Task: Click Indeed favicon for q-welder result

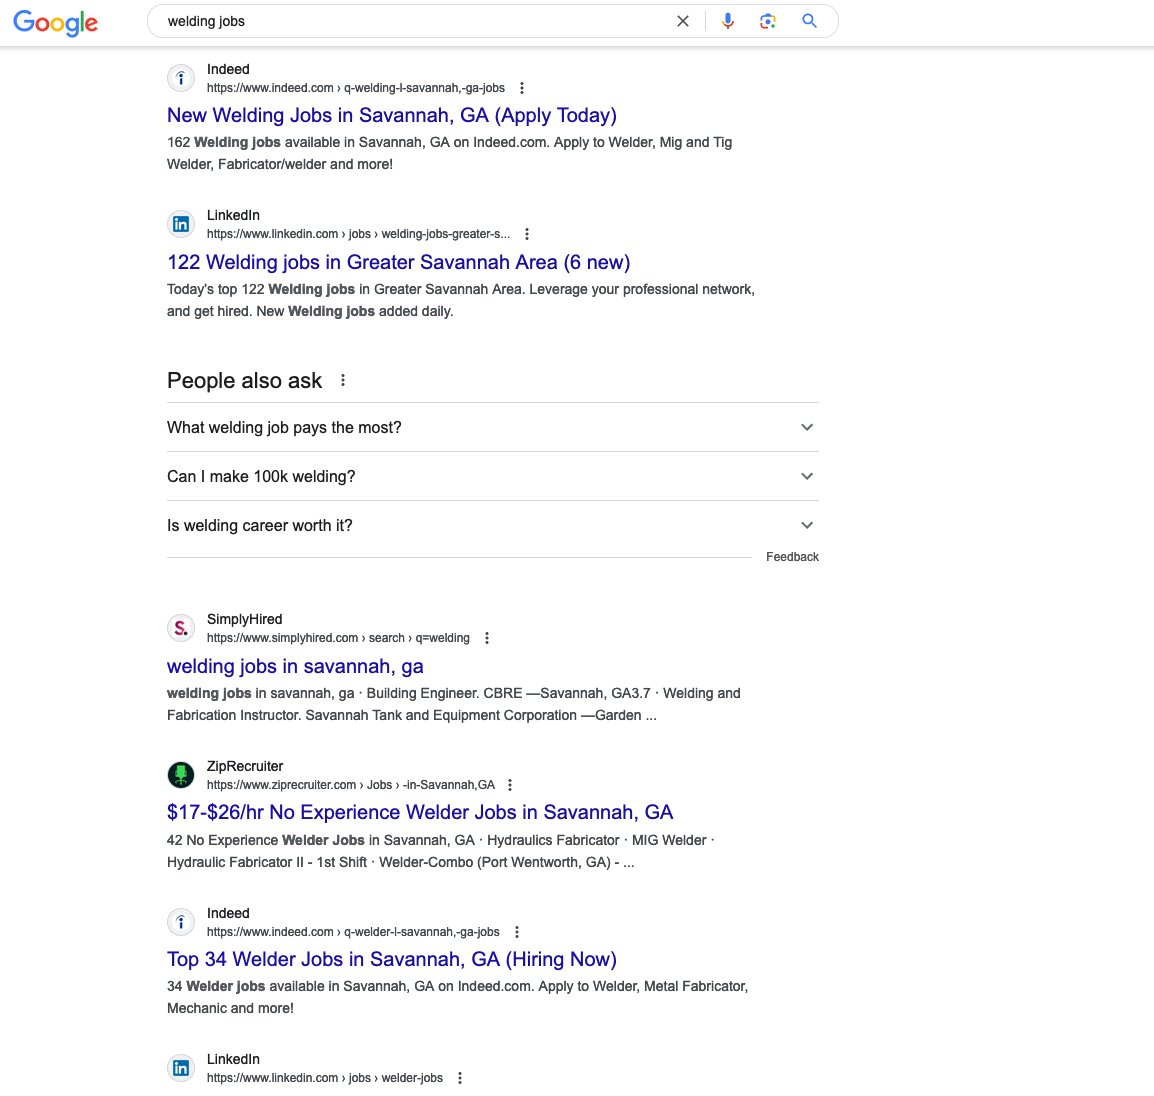Action: (x=181, y=922)
